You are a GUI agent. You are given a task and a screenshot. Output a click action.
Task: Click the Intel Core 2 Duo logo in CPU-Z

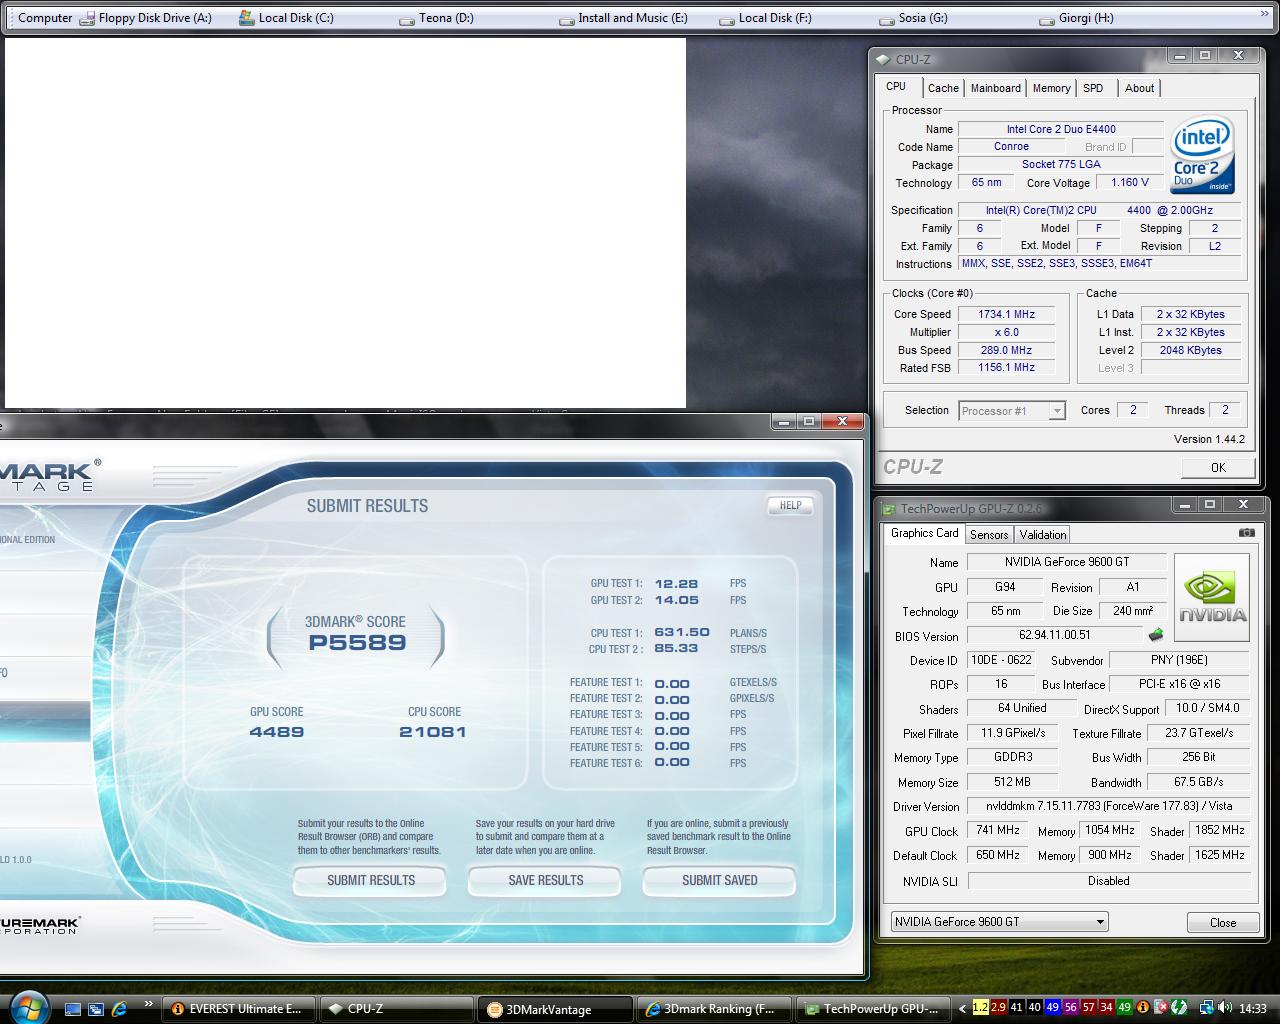coord(1203,155)
